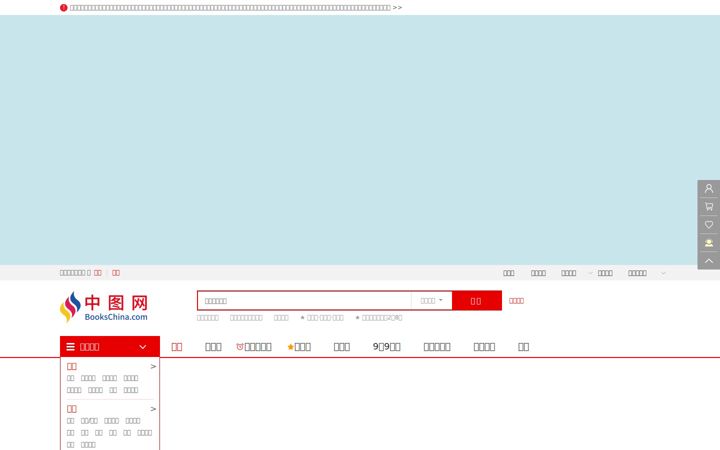This screenshot has width=720, height=450.
Task: Expand the second category's > arrow in the side menu
Action: [x=153, y=409]
